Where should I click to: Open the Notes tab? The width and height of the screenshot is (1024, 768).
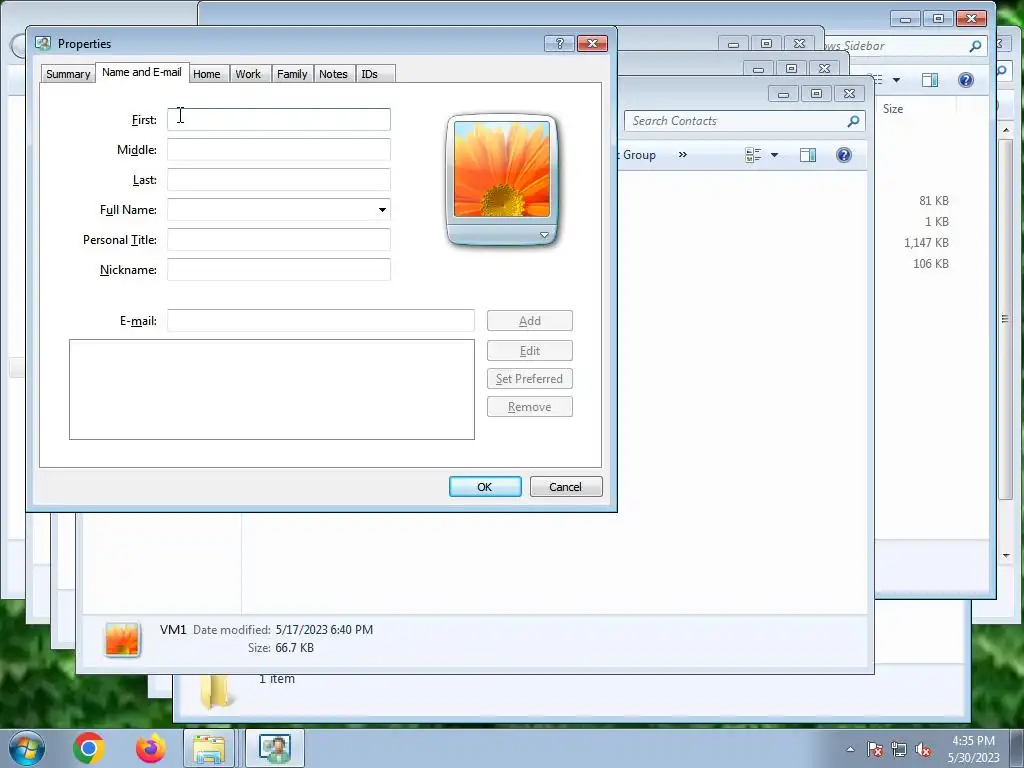[333, 74]
